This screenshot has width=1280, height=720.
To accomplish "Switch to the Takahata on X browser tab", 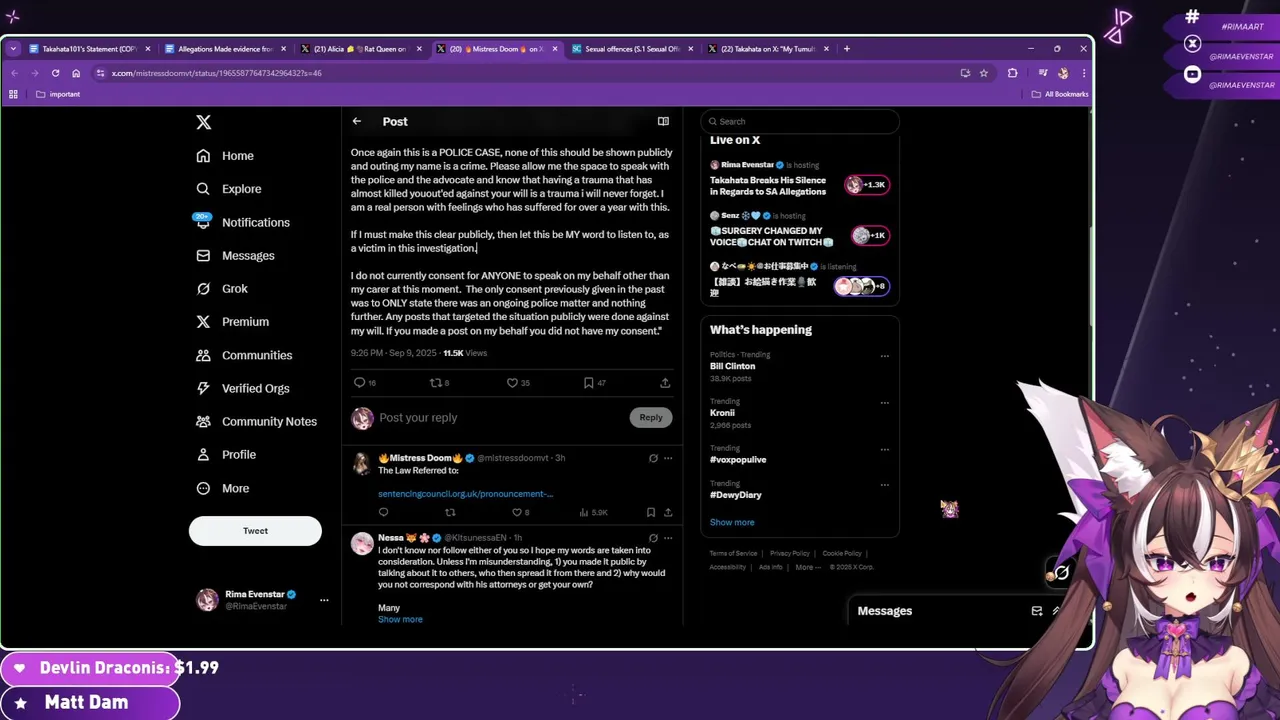I will (x=769, y=49).
